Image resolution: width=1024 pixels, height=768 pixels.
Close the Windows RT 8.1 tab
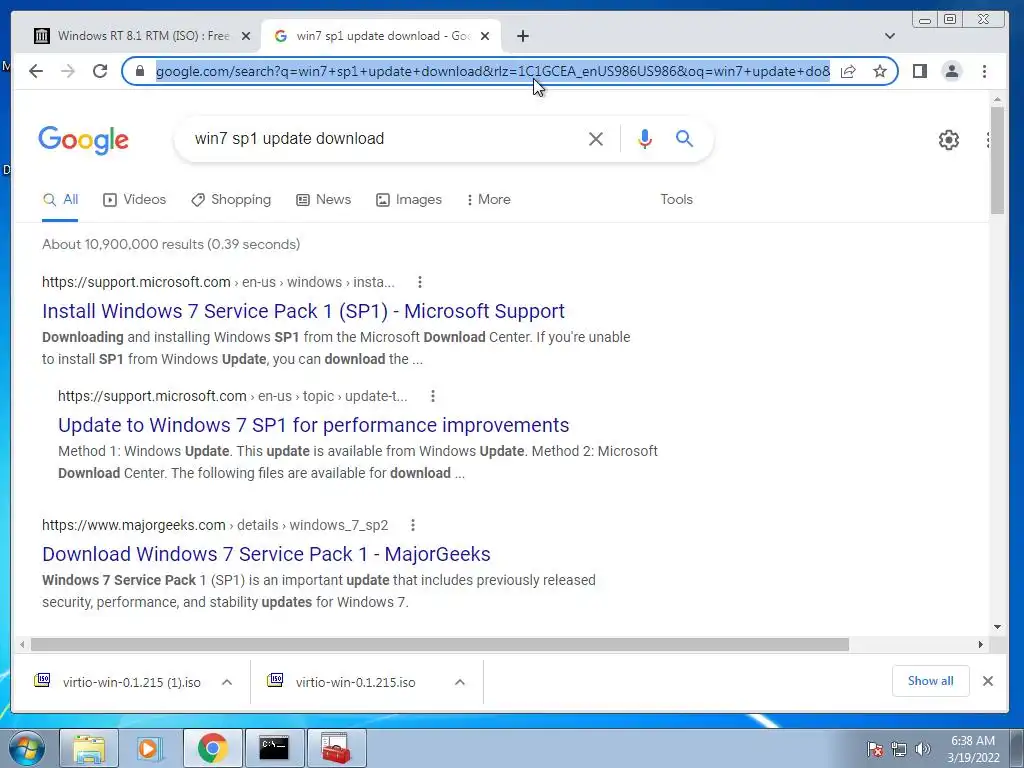tap(246, 36)
